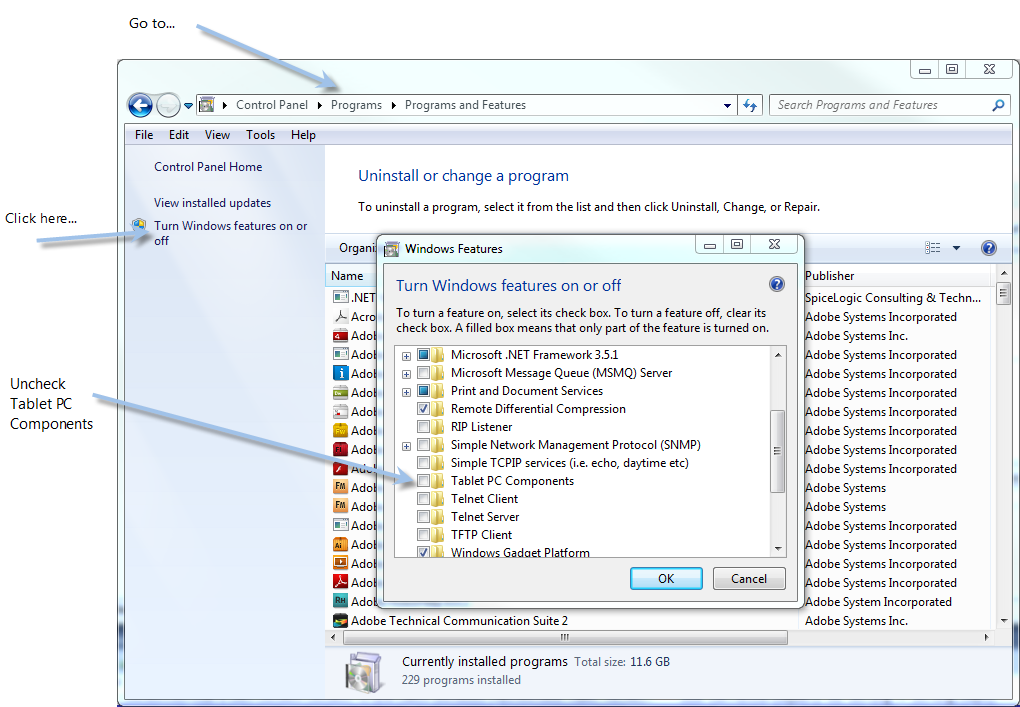
Task: Click the shield icon beside Turn Windows features
Action: coord(139,226)
